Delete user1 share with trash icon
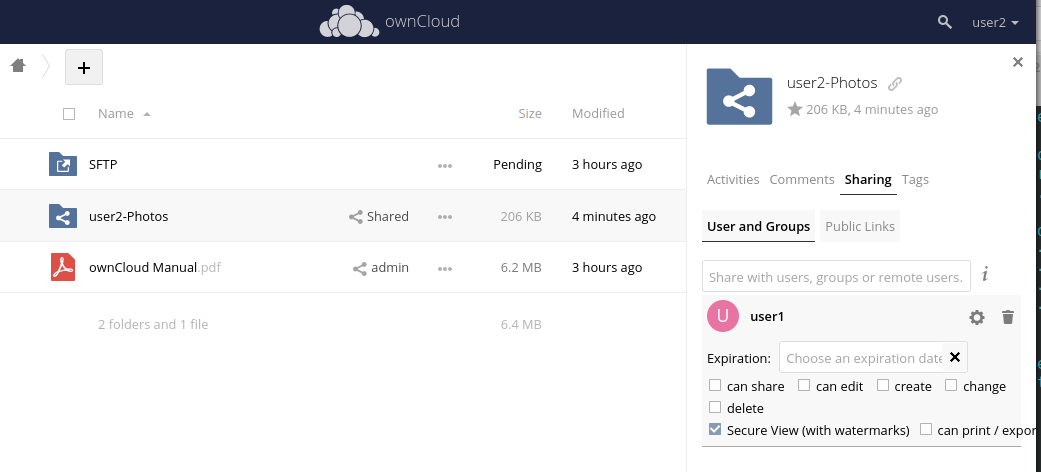Viewport: 1041px width, 472px height. click(1008, 317)
